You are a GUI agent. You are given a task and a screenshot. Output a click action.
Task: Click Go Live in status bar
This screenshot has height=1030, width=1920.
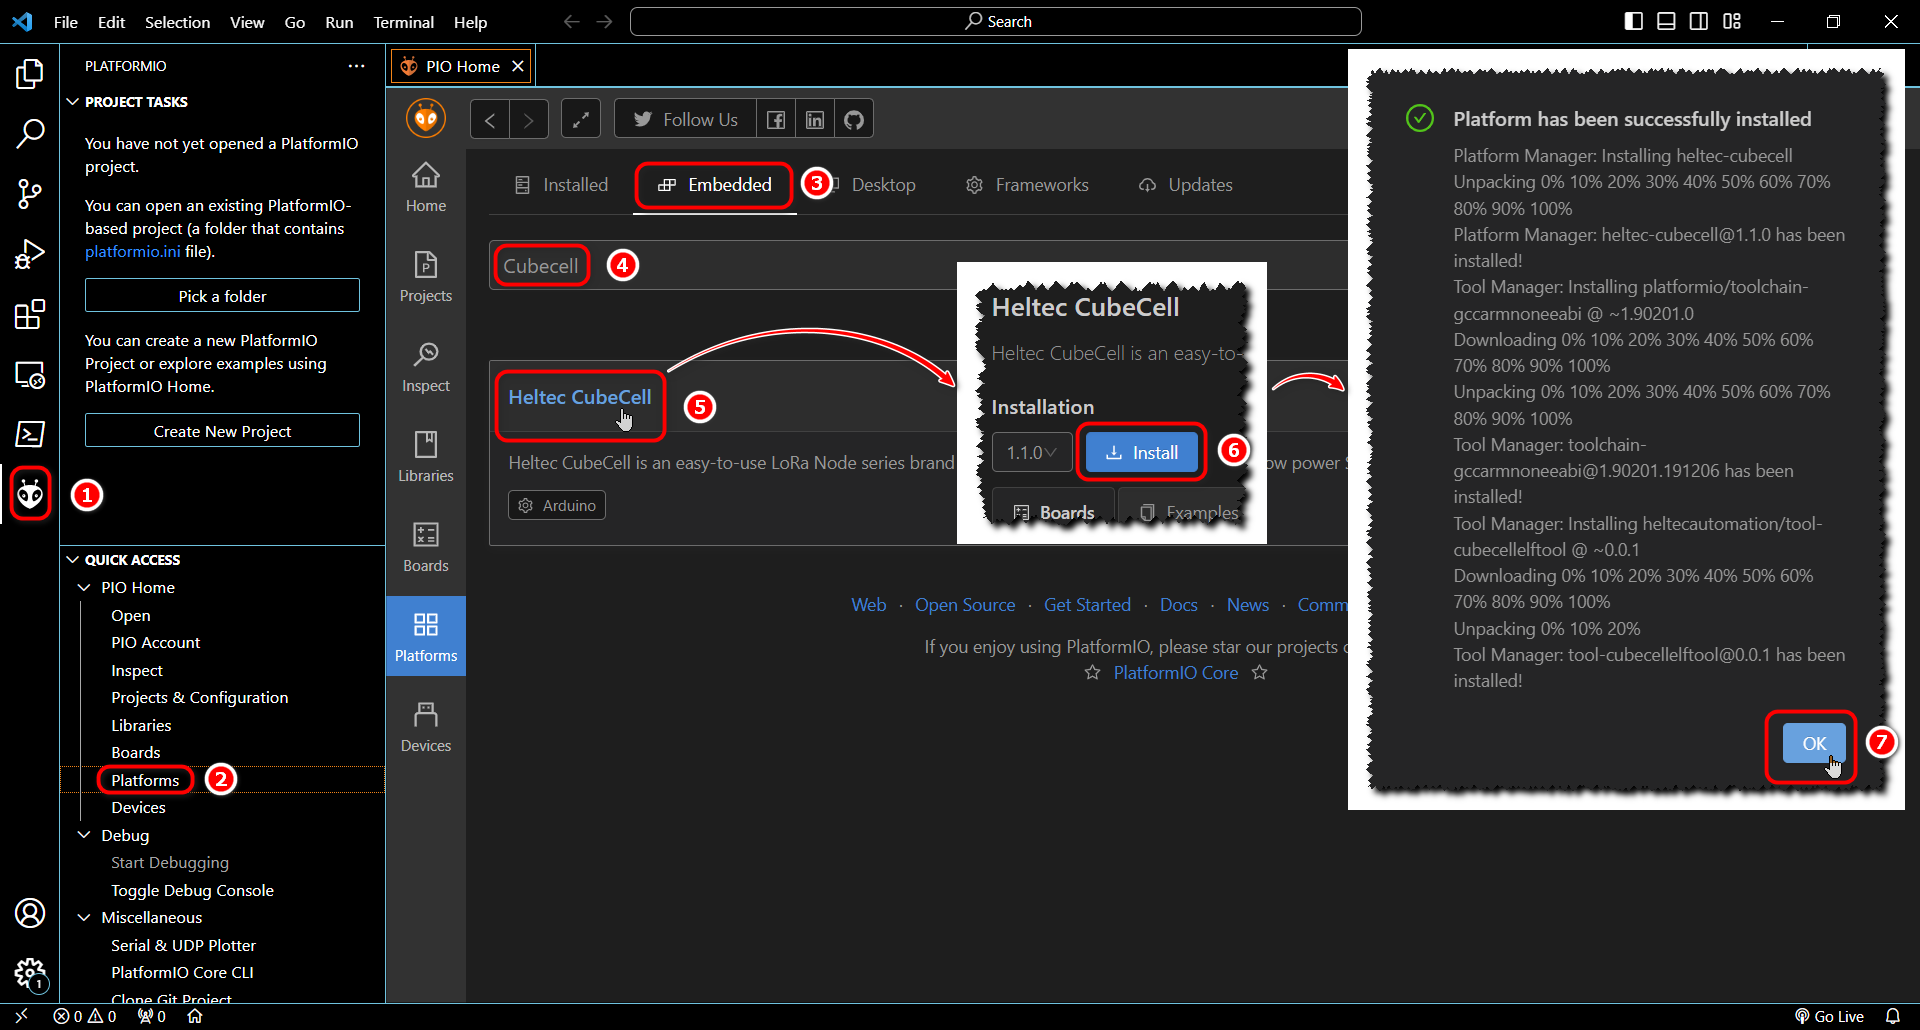click(x=1830, y=1016)
